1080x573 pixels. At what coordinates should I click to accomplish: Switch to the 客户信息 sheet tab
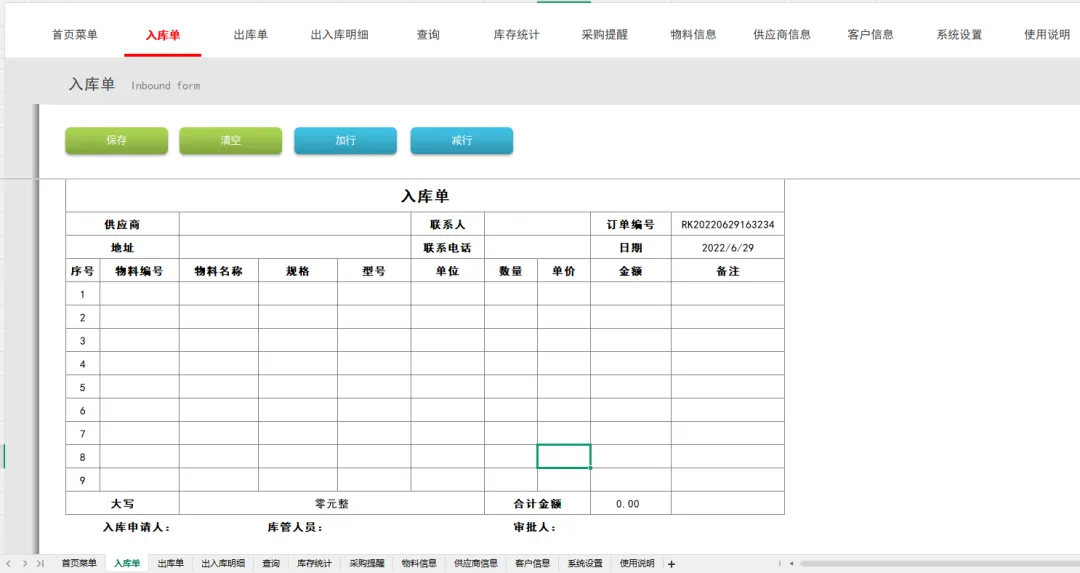tap(532, 563)
